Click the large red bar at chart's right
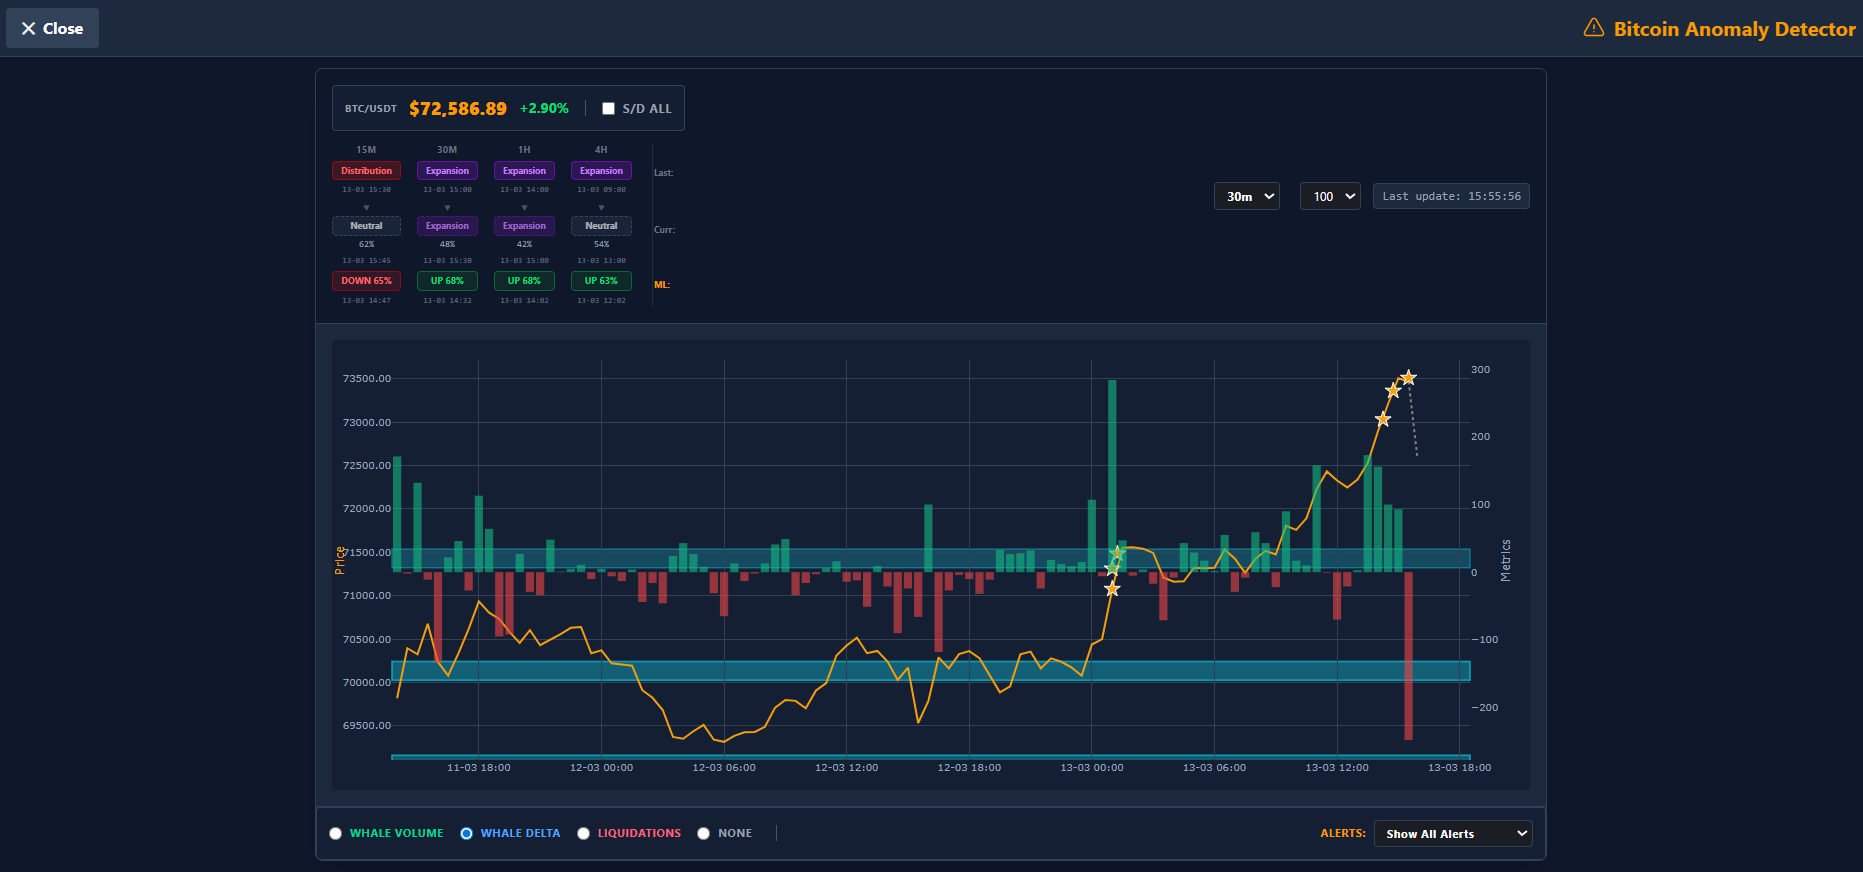The height and width of the screenshot is (872, 1863). pyautogui.click(x=1408, y=655)
